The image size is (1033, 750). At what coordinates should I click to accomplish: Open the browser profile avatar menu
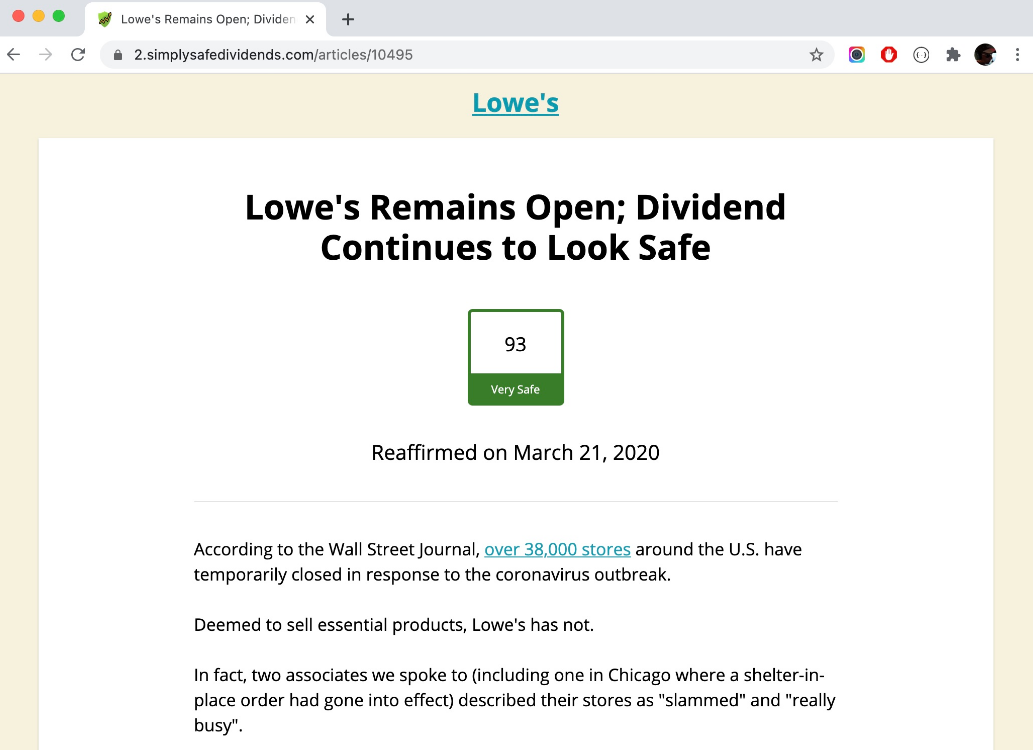click(x=985, y=55)
